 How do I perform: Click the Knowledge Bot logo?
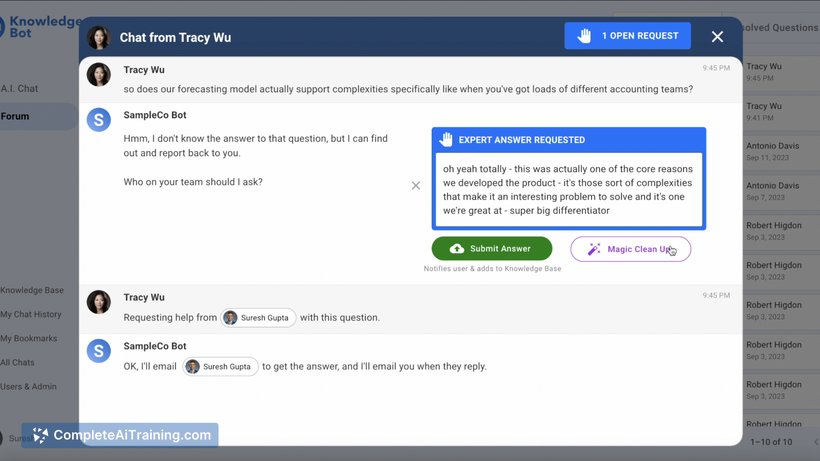coord(41,27)
